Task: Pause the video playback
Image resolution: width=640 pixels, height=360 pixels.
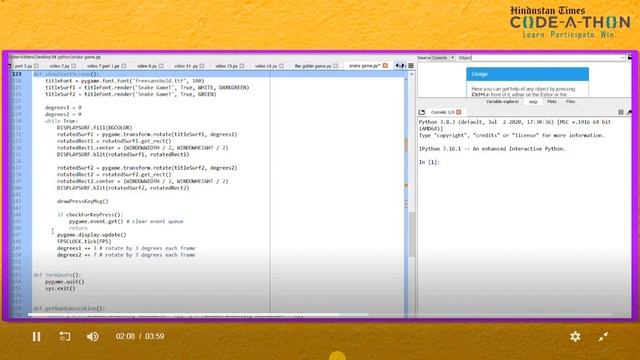Action: 36,336
